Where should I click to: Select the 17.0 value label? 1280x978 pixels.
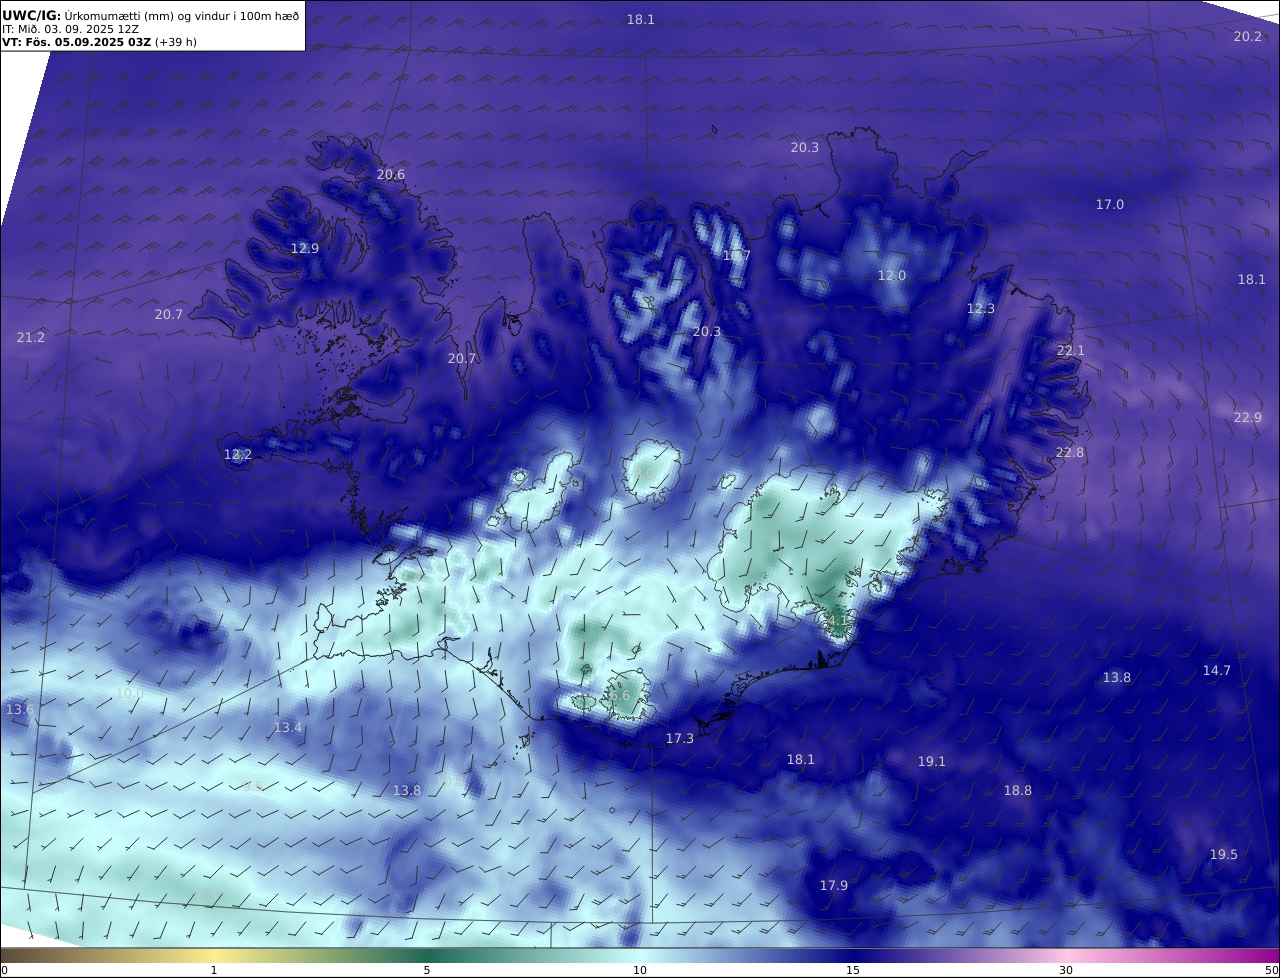click(1110, 205)
